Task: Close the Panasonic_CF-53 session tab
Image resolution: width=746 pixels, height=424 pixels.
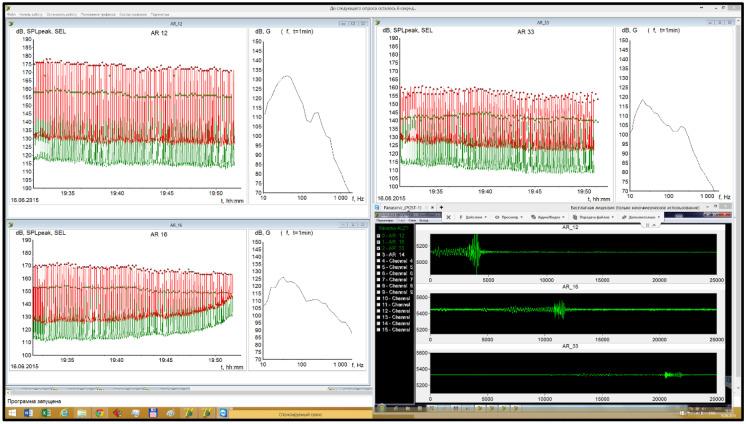Action: 431,206
